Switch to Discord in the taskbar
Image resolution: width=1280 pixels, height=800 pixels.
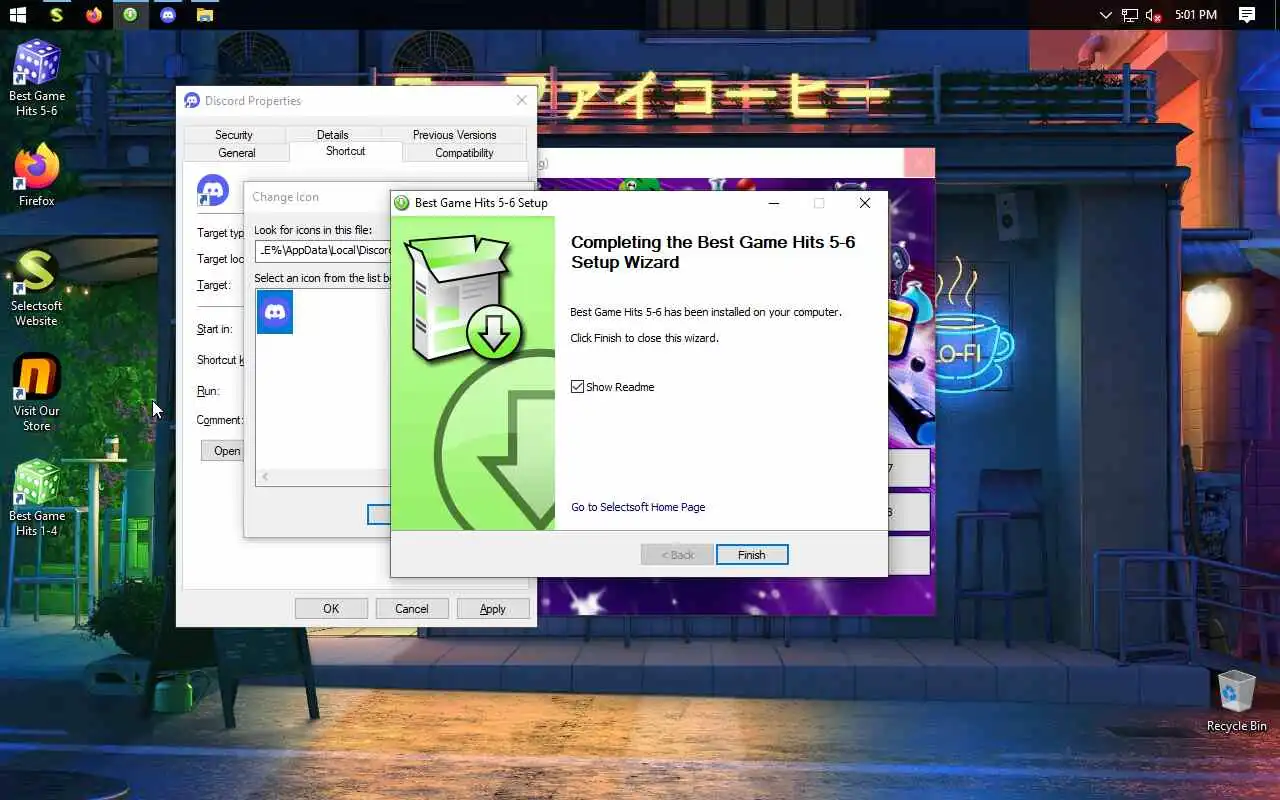pyautogui.click(x=168, y=15)
